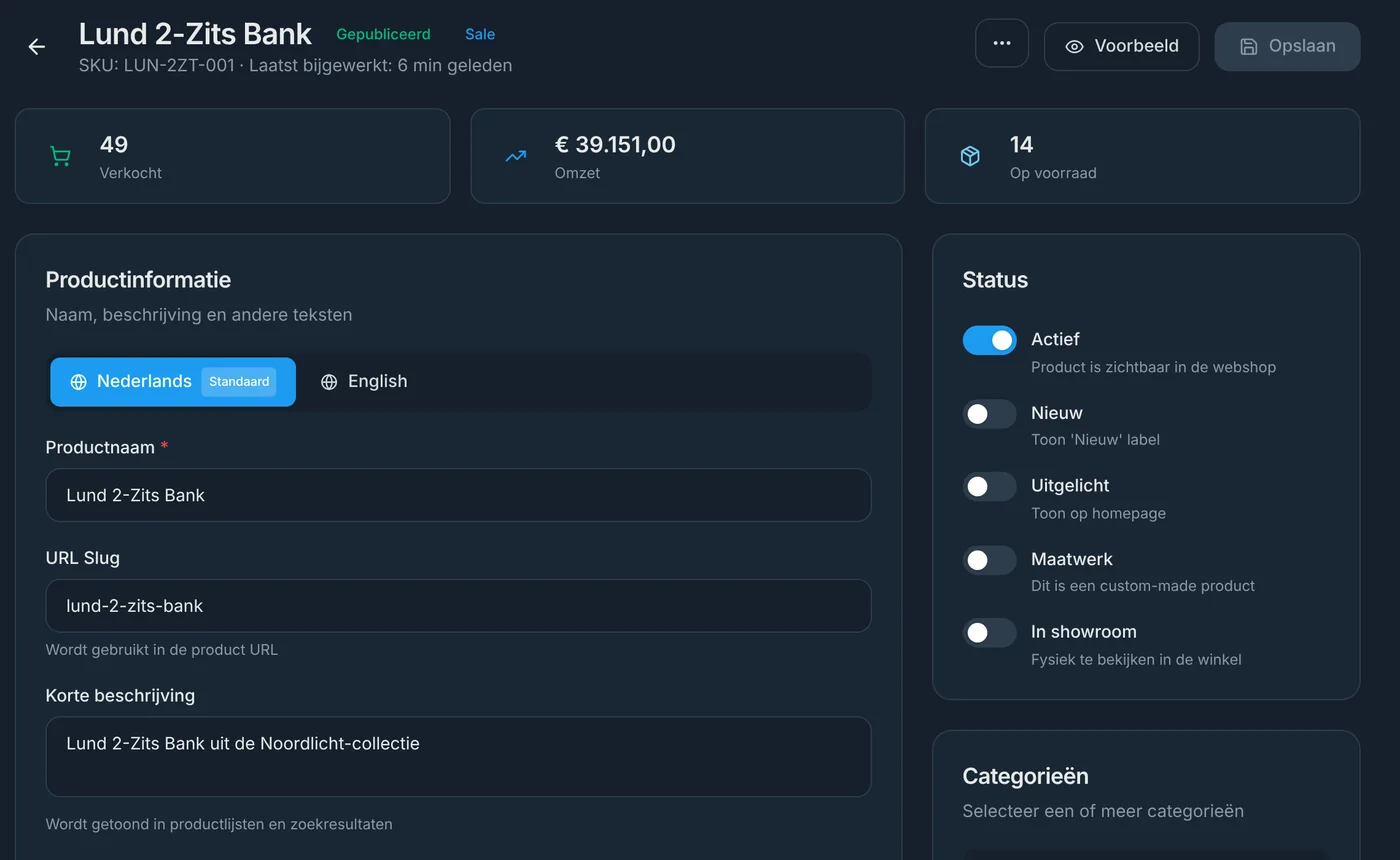The height and width of the screenshot is (860, 1400).
Task: Focus the URL Slug input field
Action: click(x=458, y=605)
